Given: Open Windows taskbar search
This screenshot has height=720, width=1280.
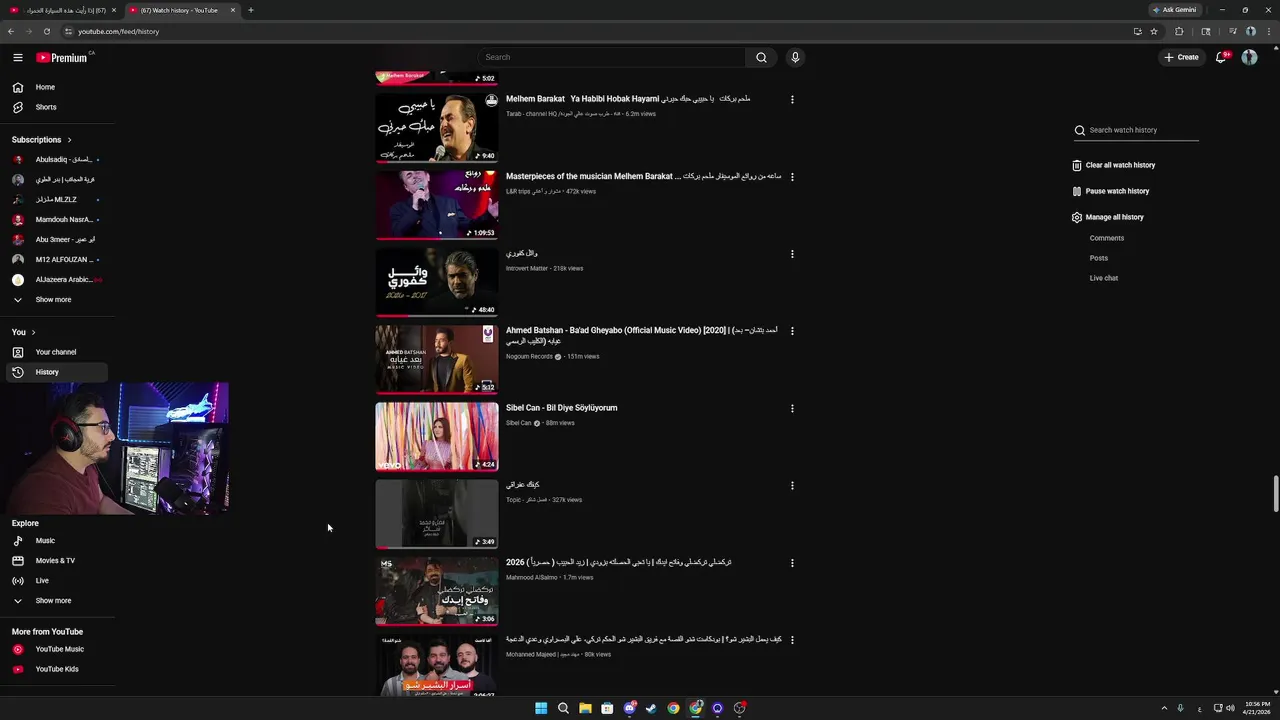Looking at the screenshot, I should coord(563,708).
